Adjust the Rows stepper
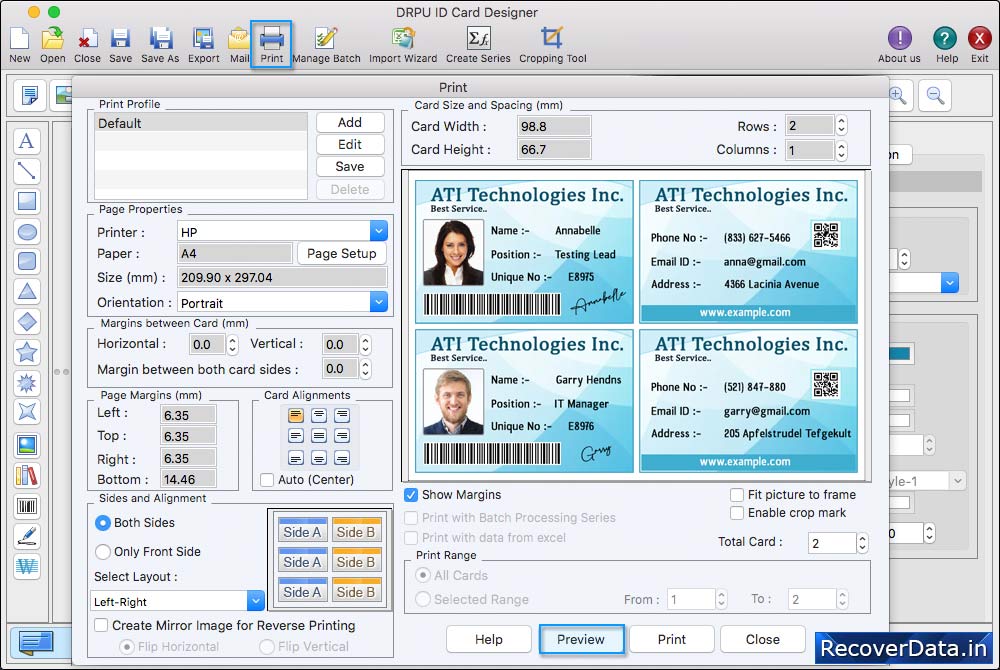The width and height of the screenshot is (1000, 670). coord(841,126)
